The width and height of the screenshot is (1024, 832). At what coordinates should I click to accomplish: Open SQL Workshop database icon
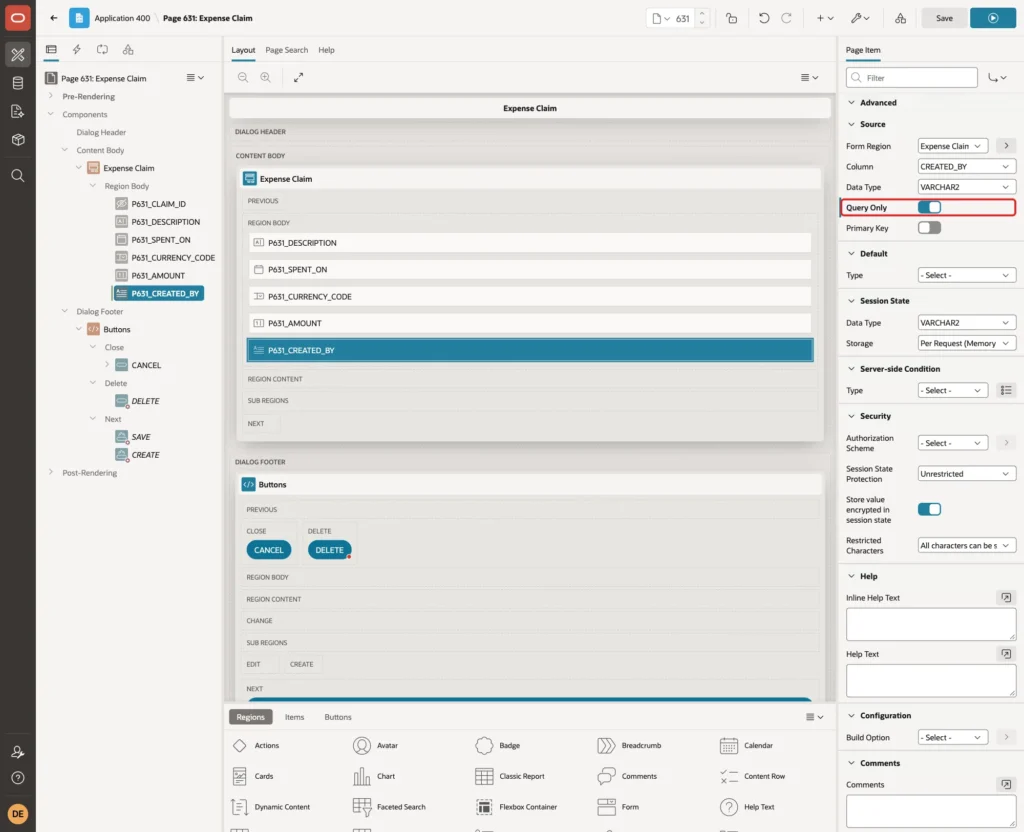click(18, 83)
